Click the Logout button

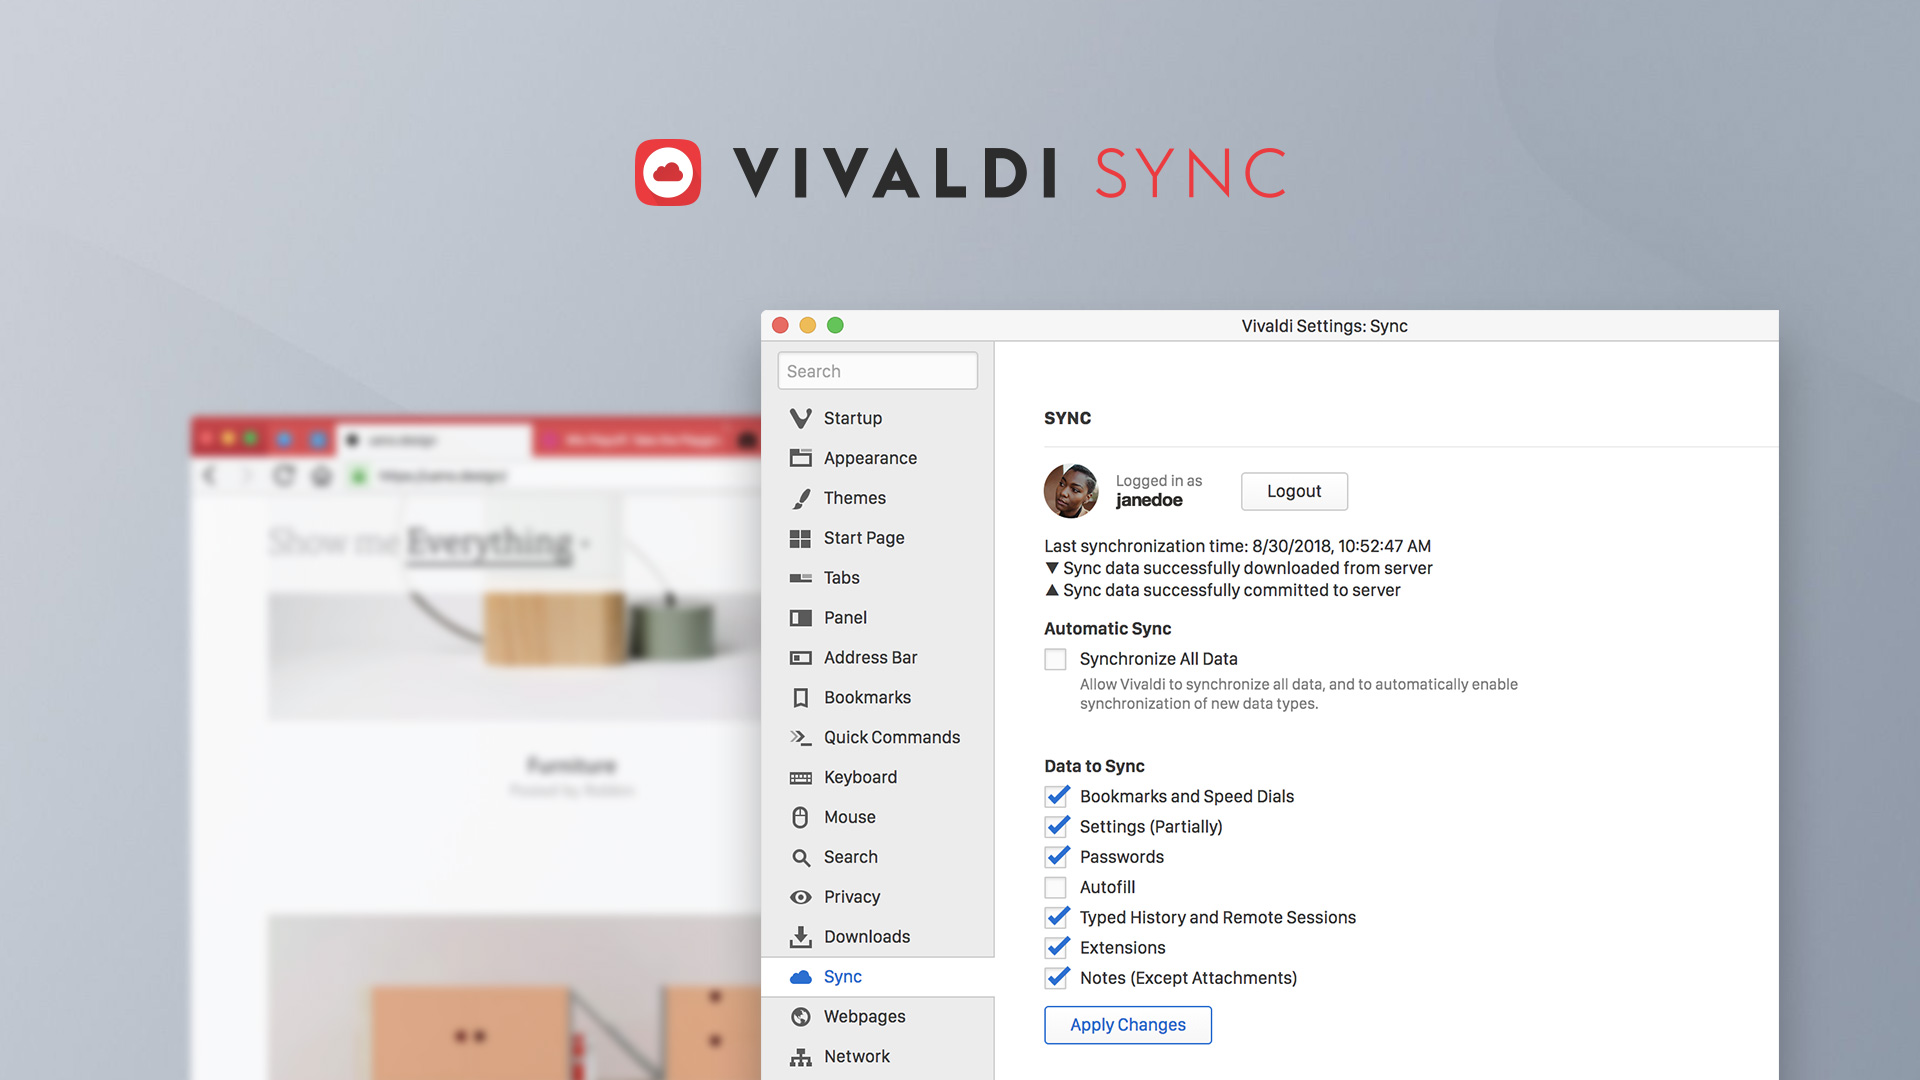[x=1294, y=491]
